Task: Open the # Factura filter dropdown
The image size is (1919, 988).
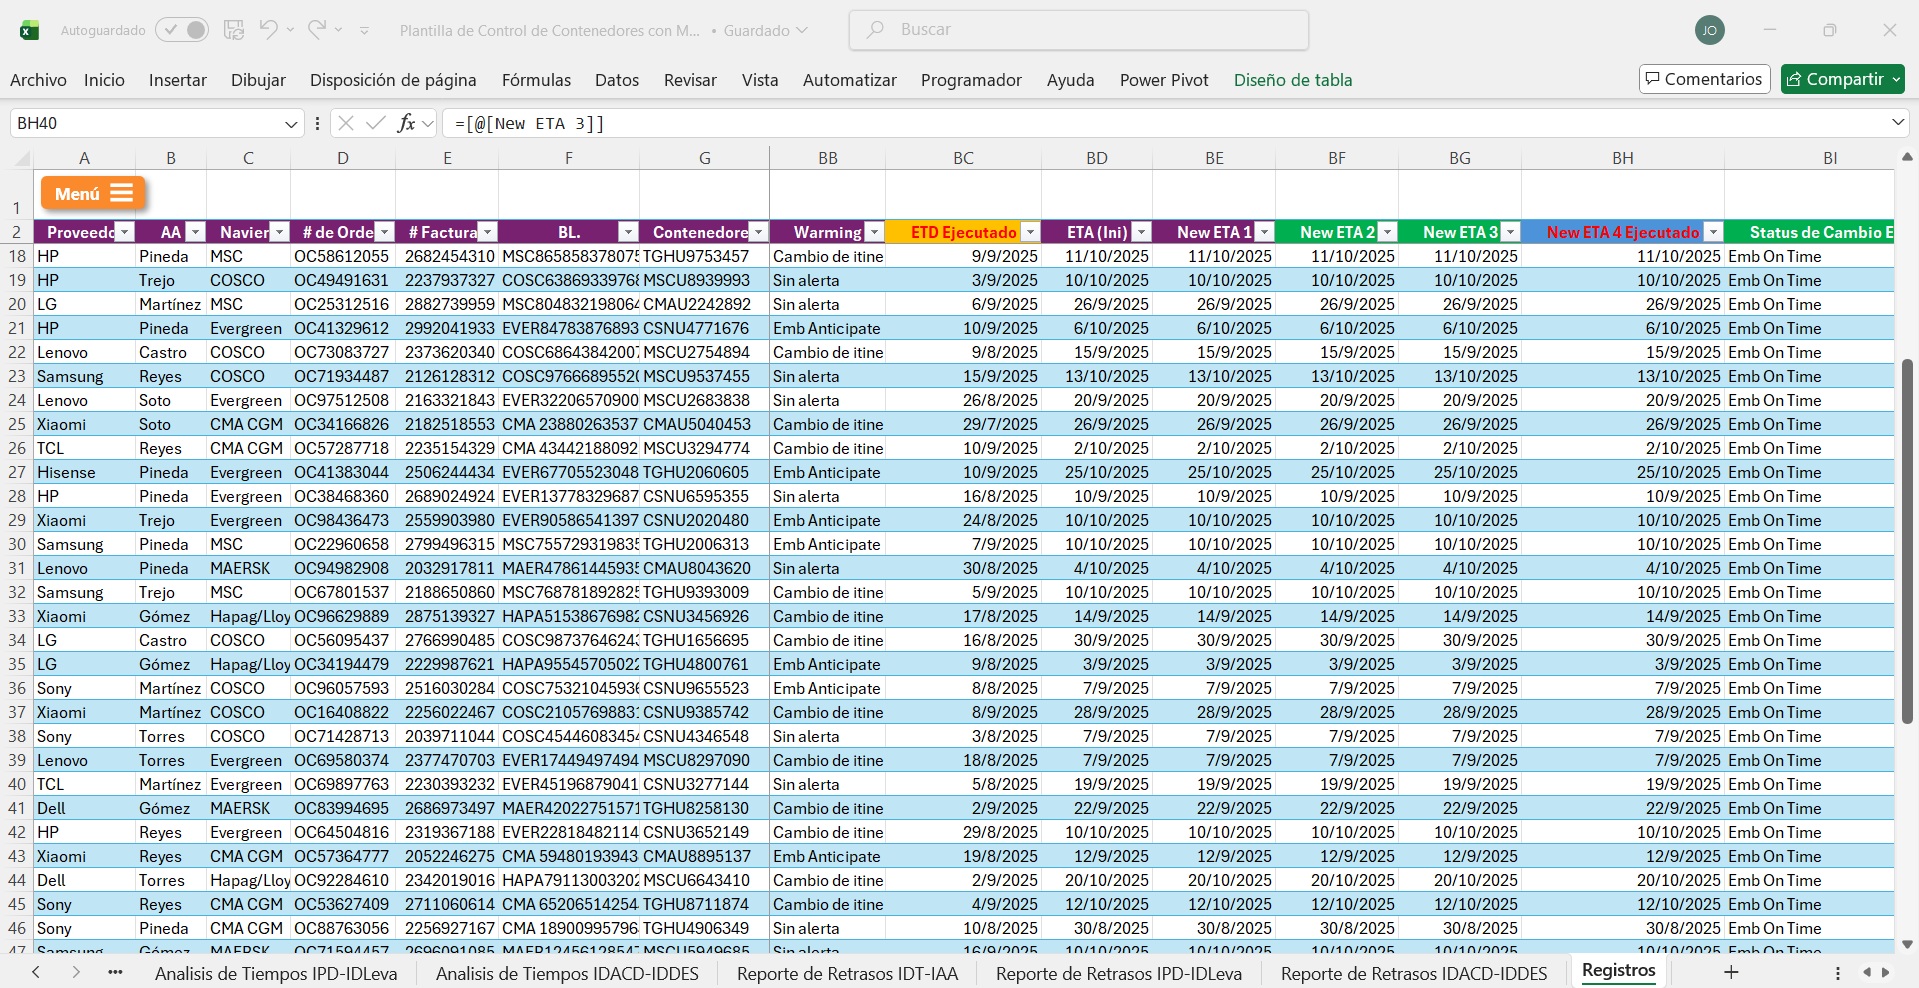Action: pos(487,232)
